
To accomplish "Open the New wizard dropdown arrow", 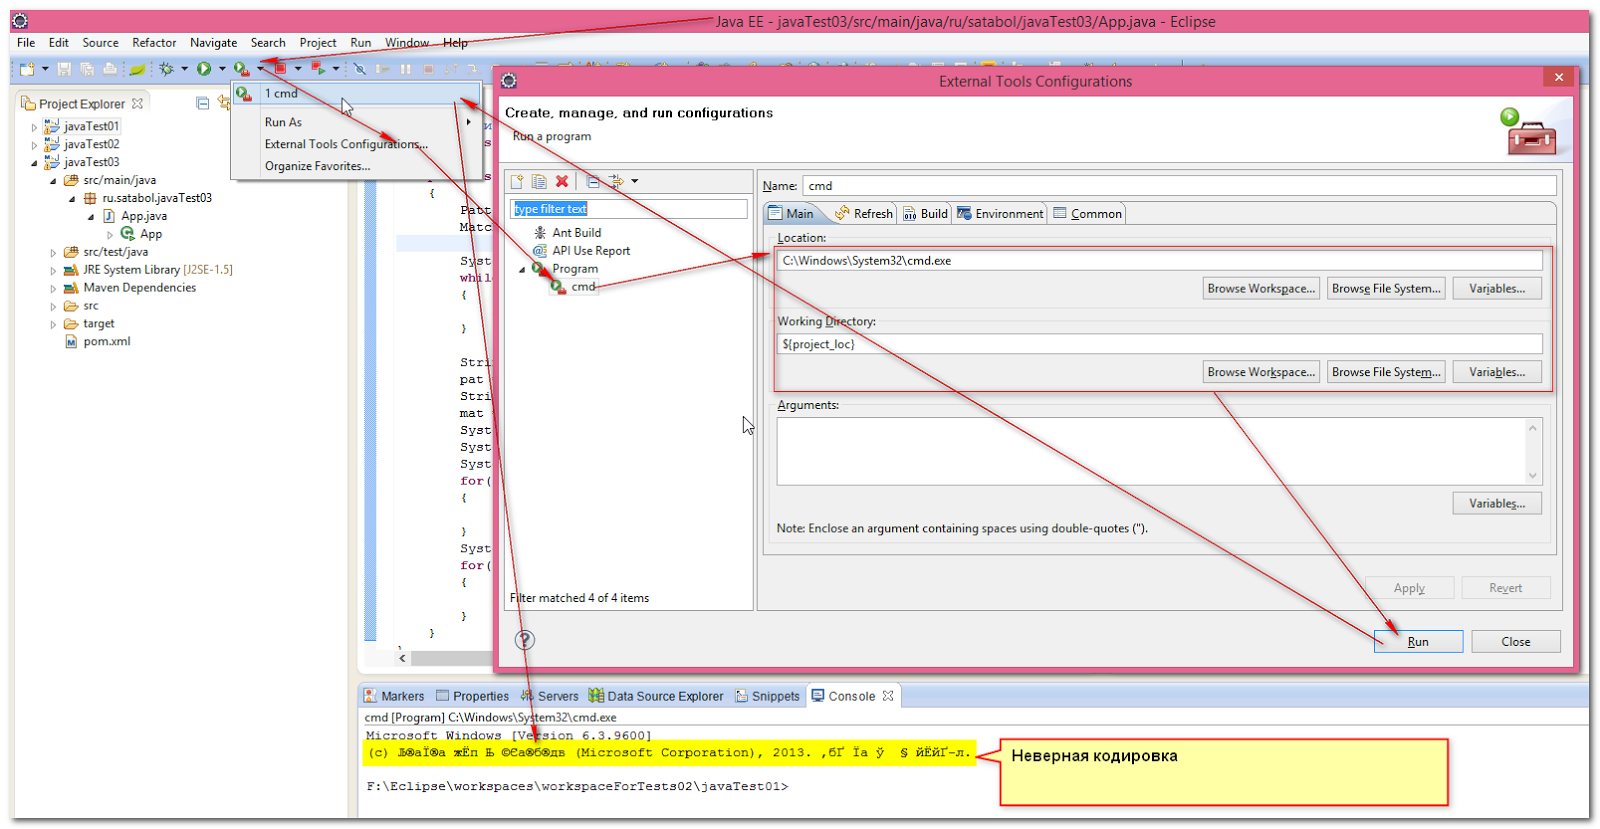I will 45,69.
